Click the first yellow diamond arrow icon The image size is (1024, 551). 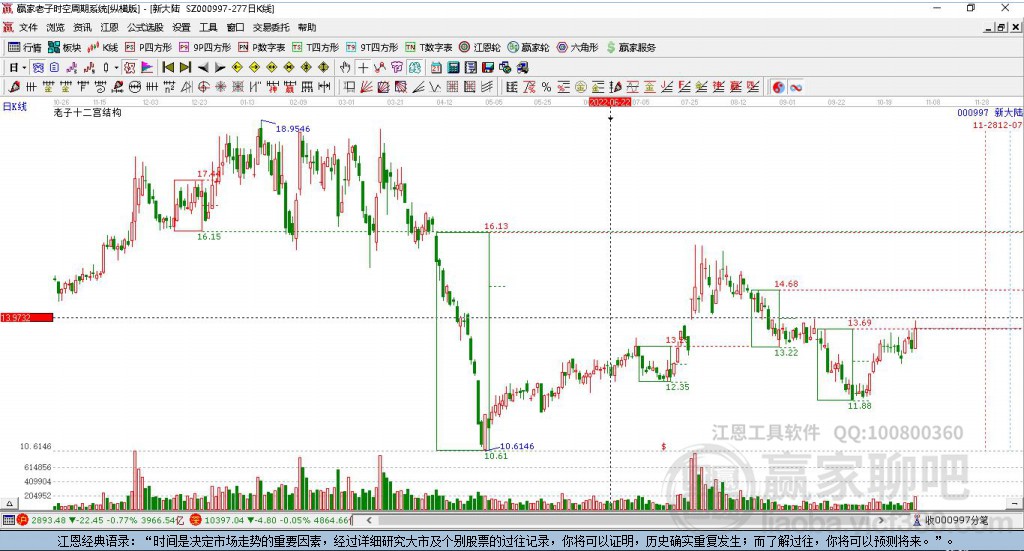[x=237, y=67]
